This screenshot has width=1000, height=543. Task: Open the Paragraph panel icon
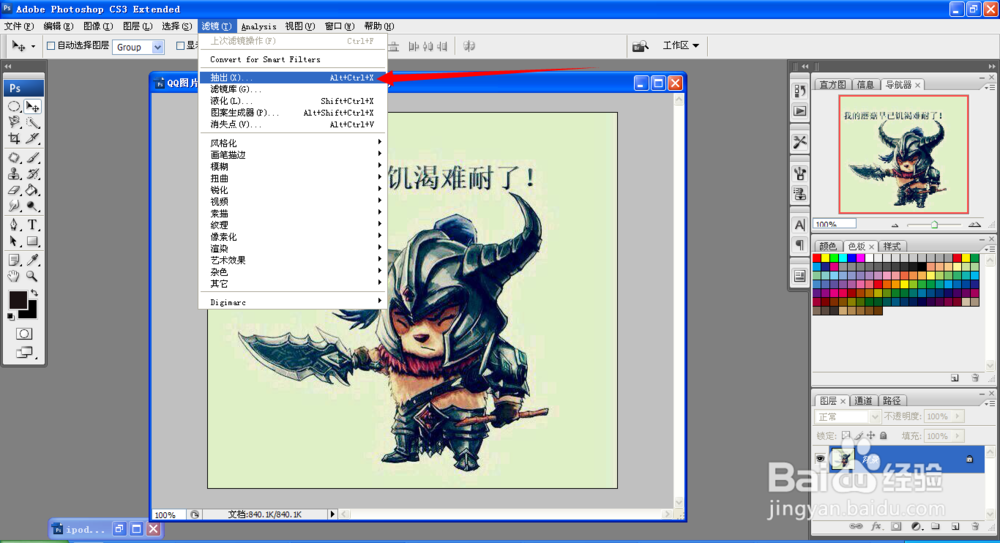coord(800,244)
